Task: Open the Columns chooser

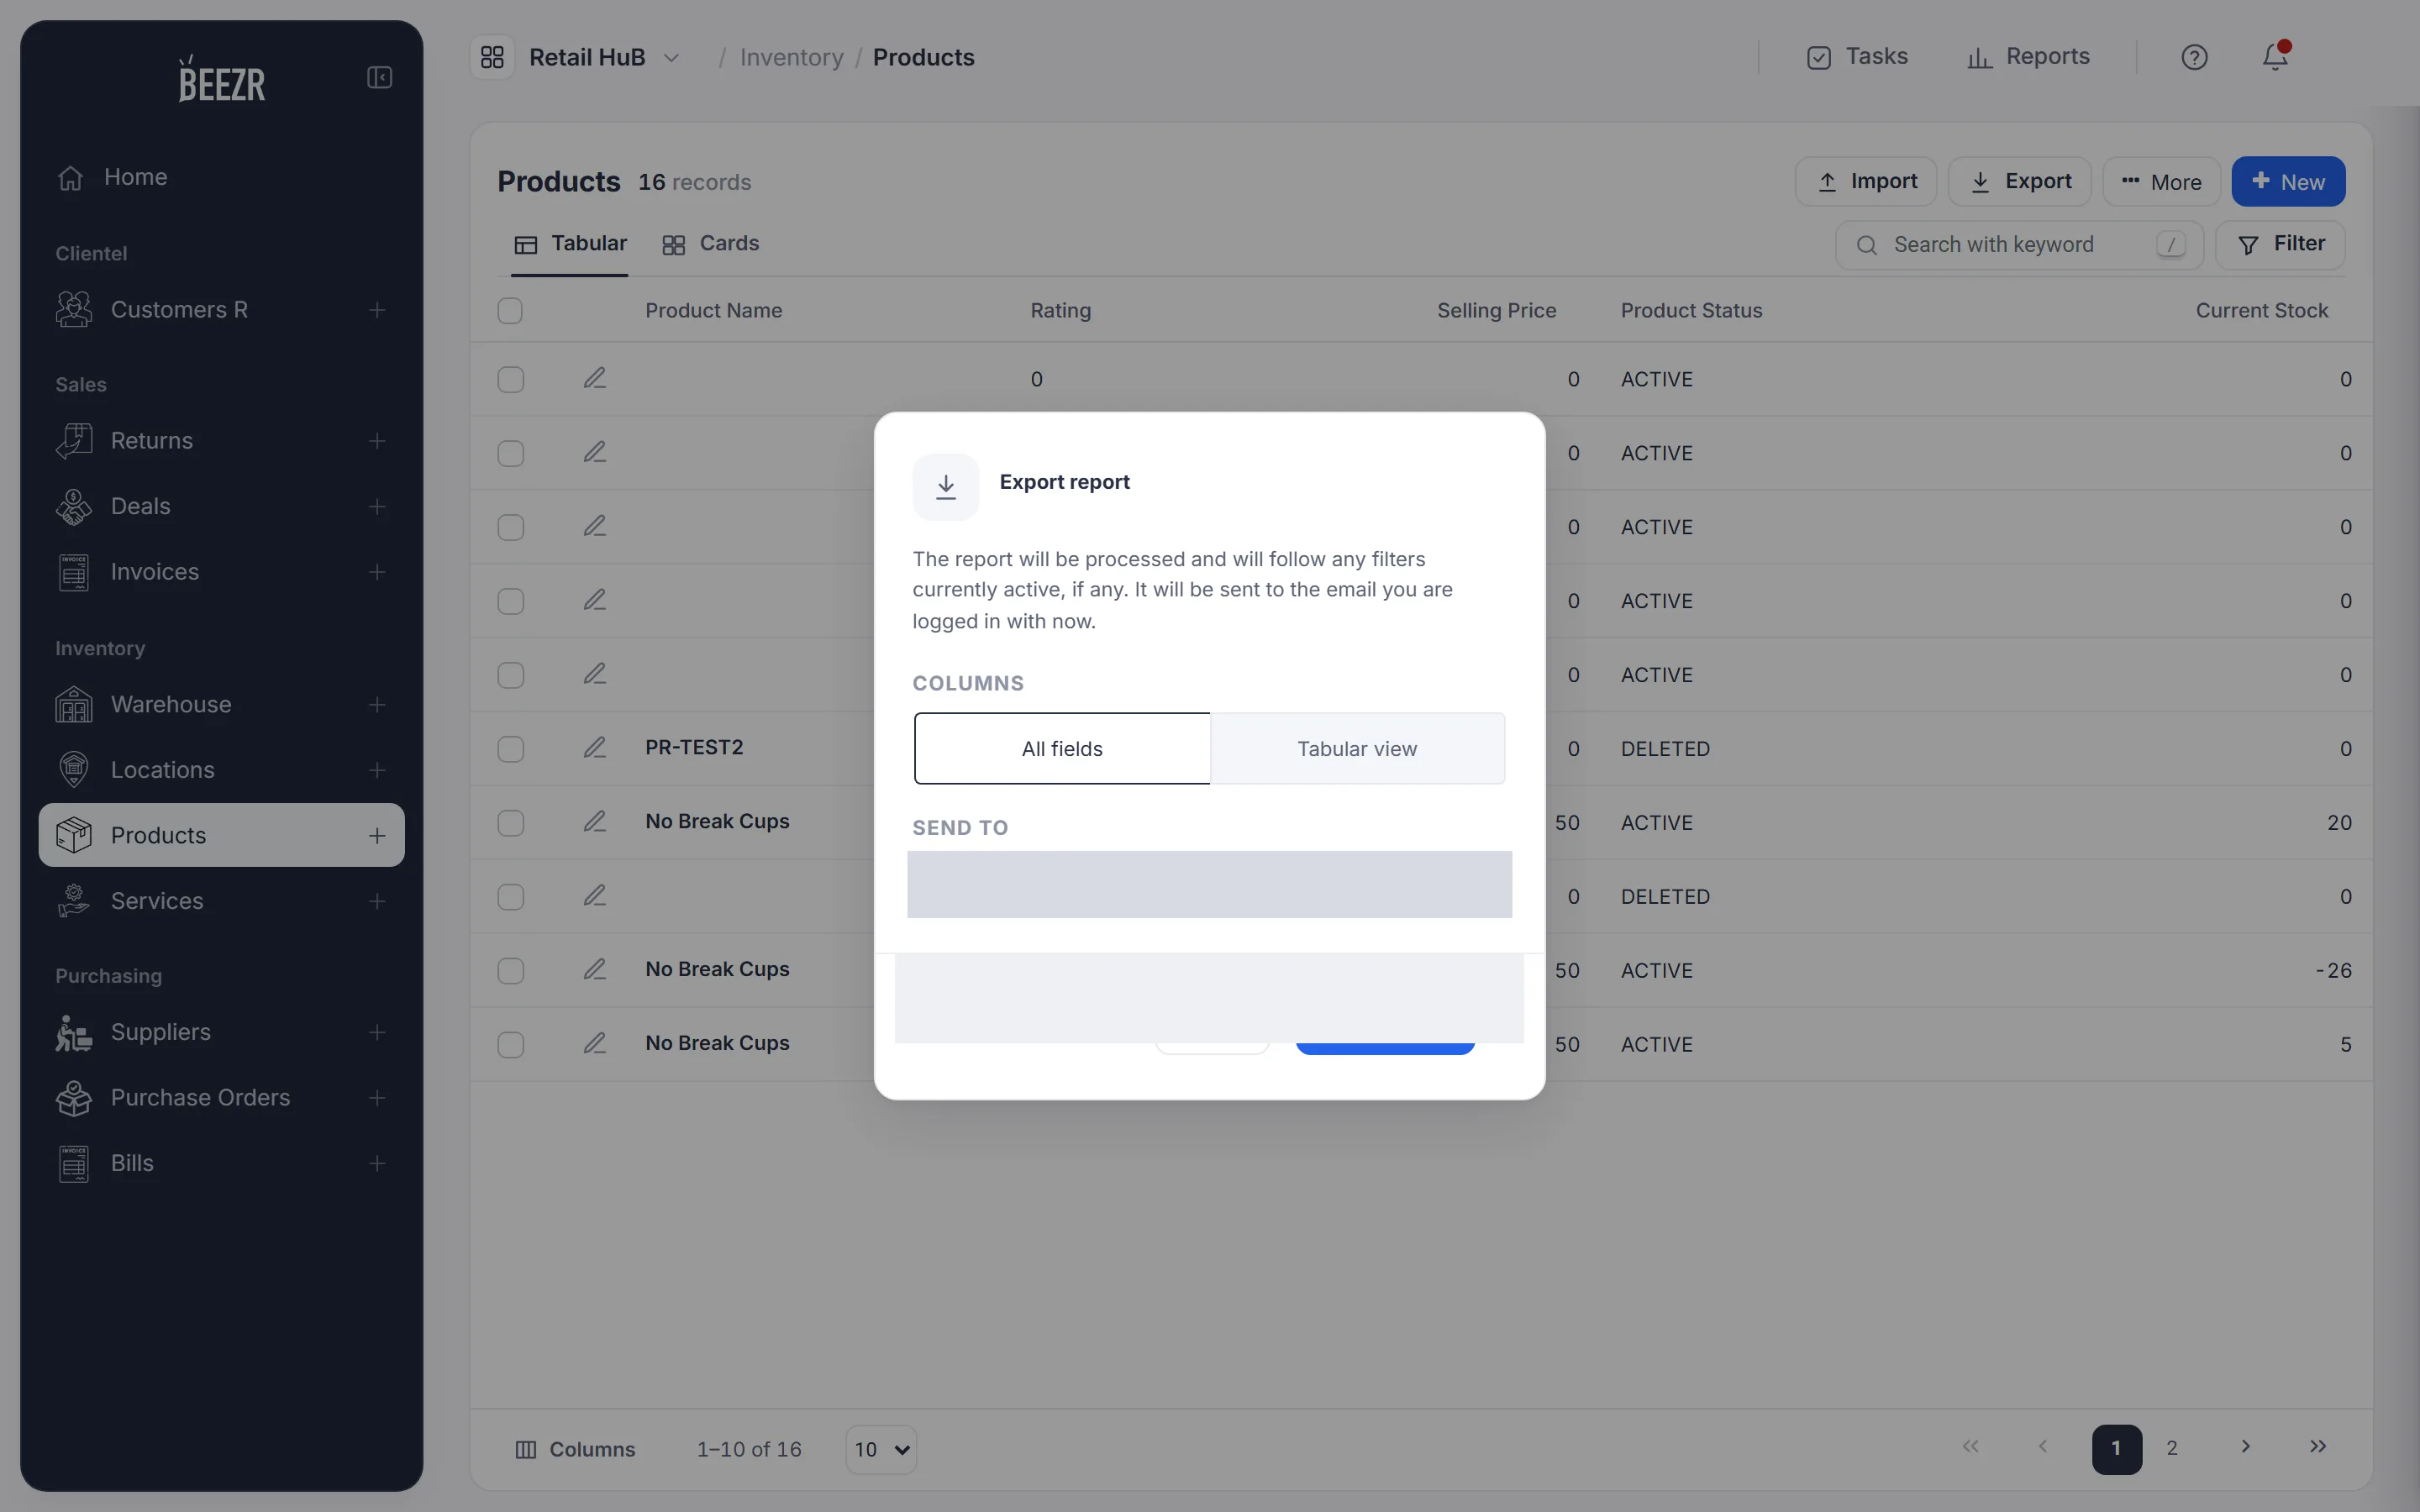Action: 575,1449
